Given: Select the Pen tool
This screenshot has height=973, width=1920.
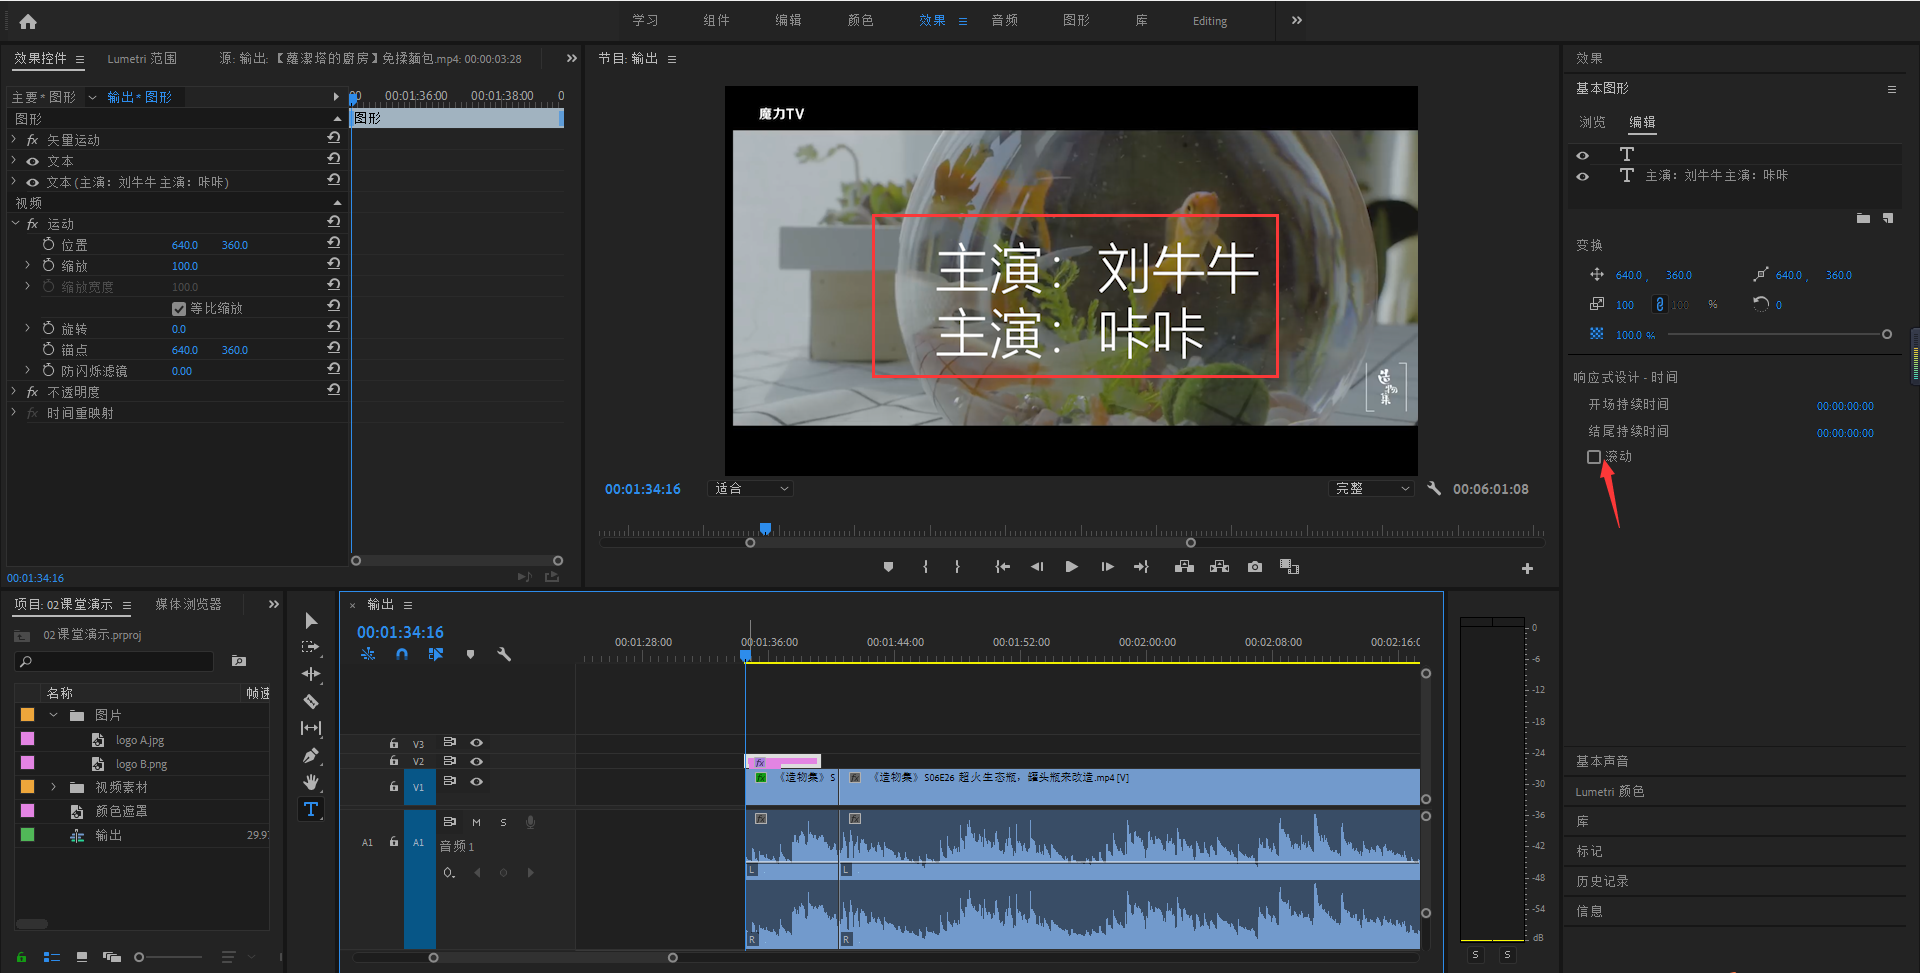Looking at the screenshot, I should tap(311, 755).
